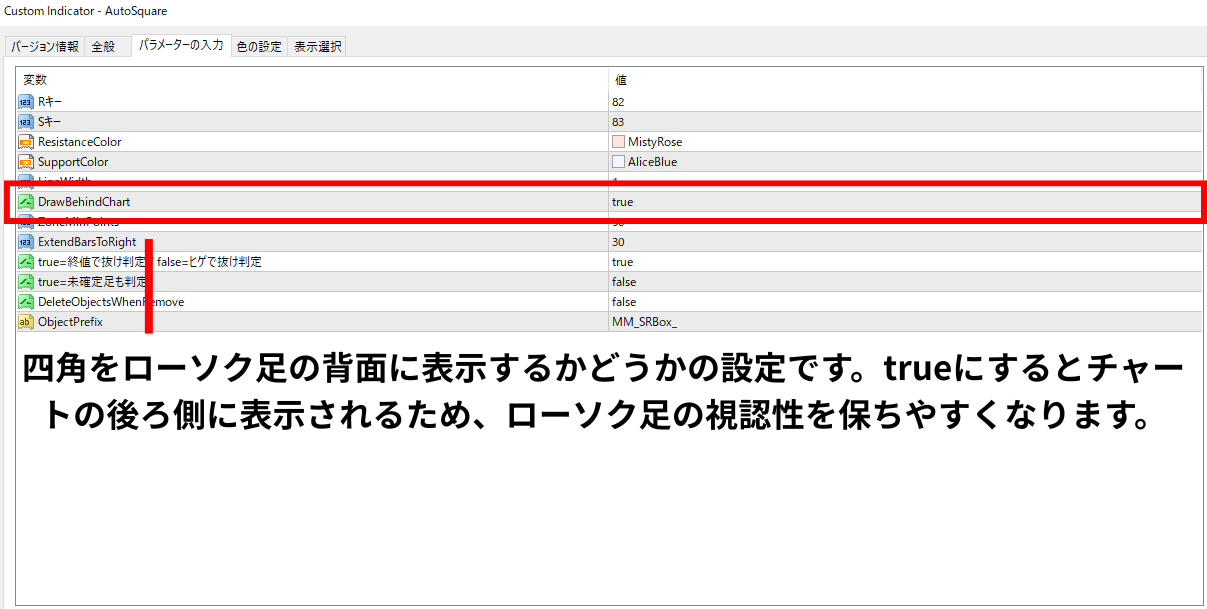Select the color icon next to ResistanceColor
The image size is (1207, 609).
26,142
